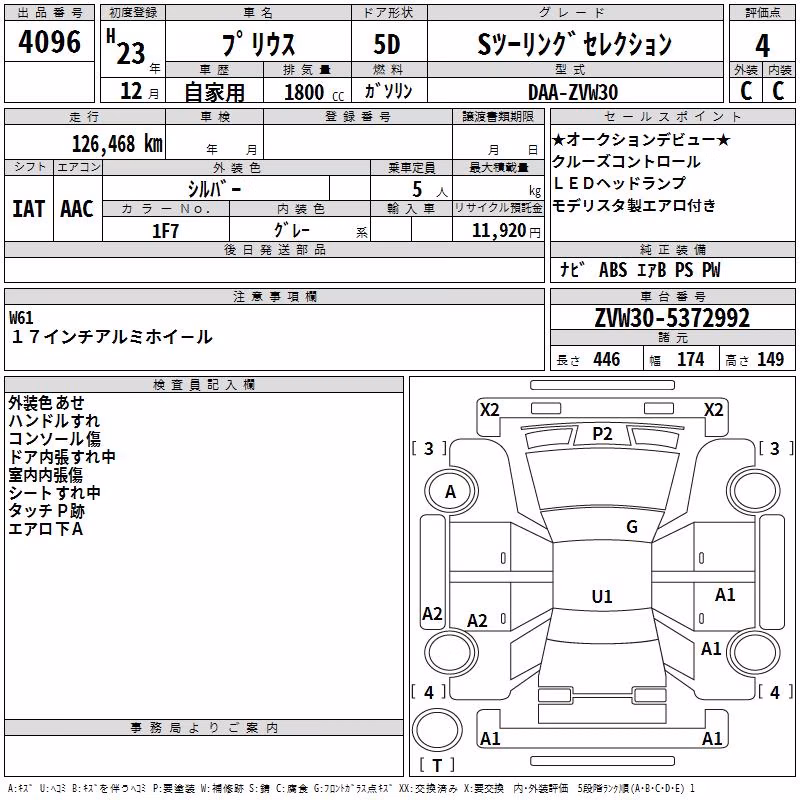800x800 pixels.
Task: Select the ABS equipment entry
Action: tap(613, 269)
